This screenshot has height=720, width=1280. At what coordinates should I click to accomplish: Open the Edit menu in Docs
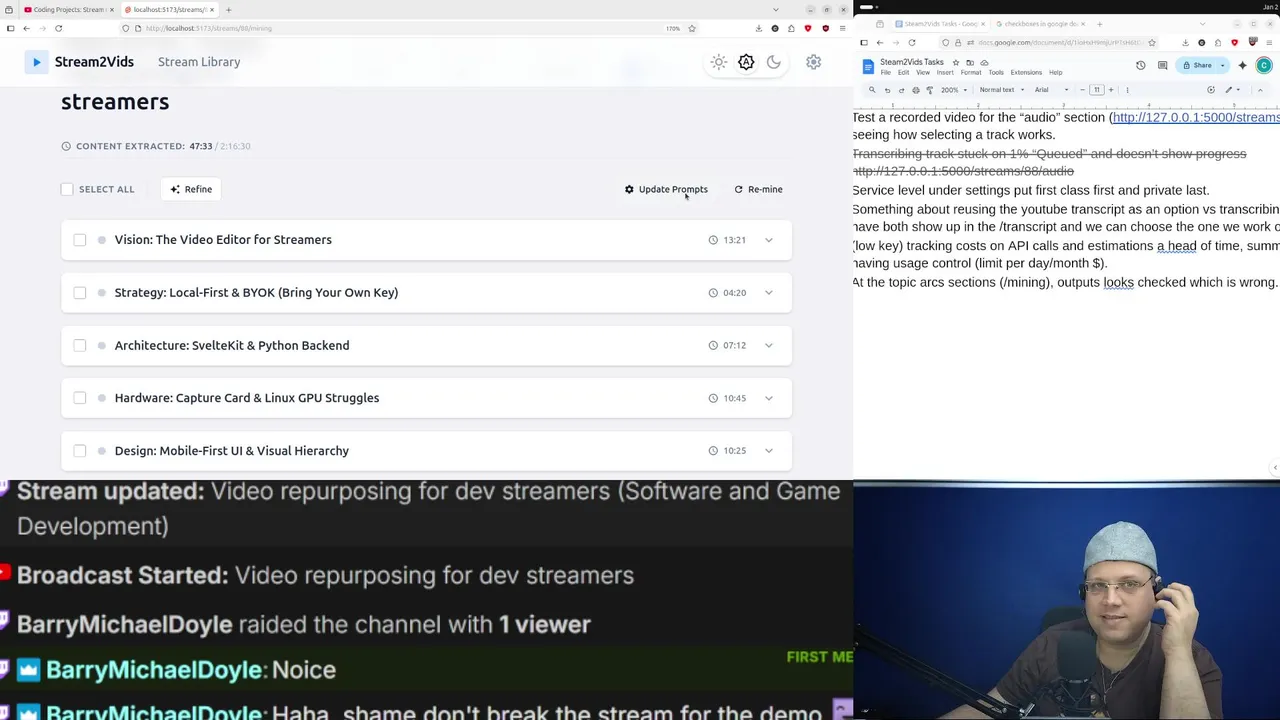click(903, 73)
